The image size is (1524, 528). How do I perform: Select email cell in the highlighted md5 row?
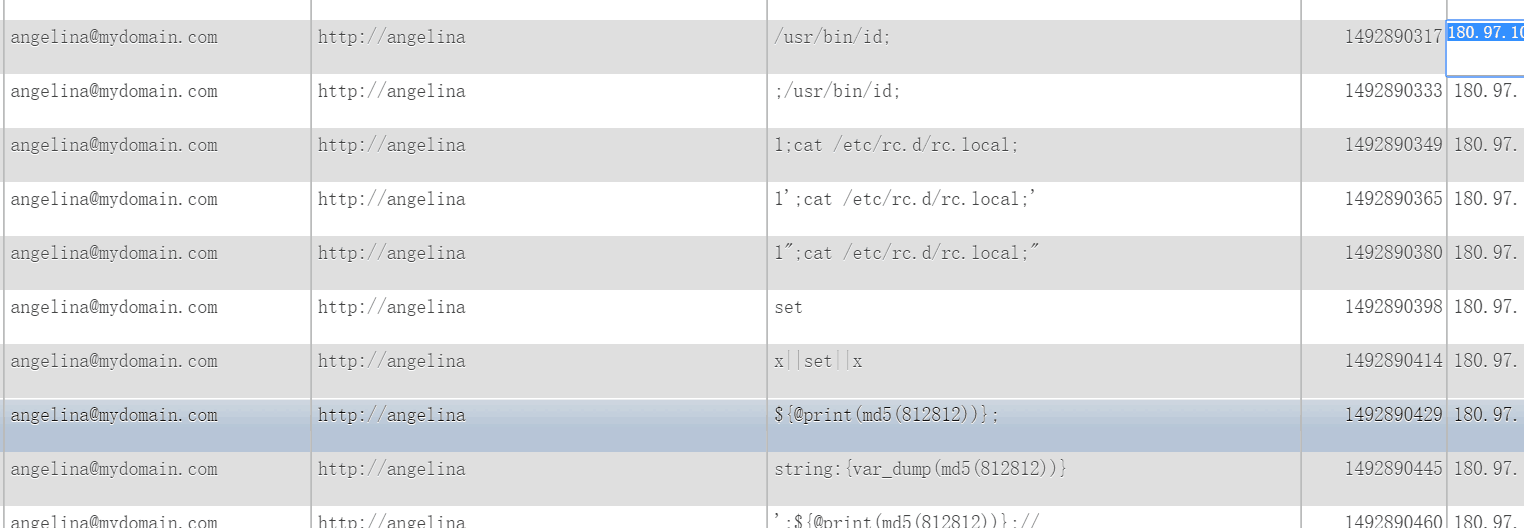click(x=157, y=425)
